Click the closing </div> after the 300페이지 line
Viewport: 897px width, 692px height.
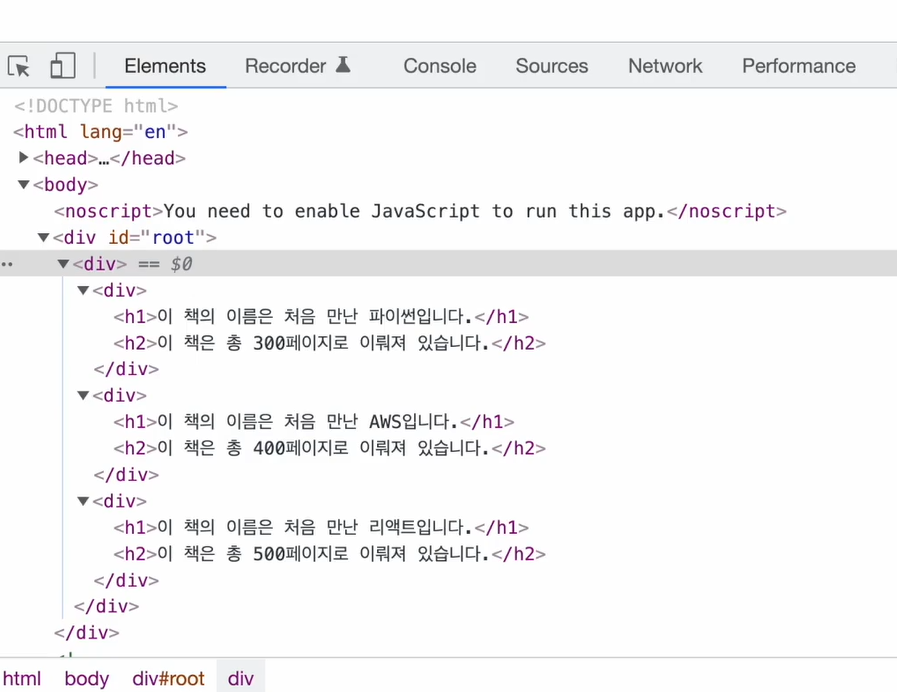(x=126, y=369)
